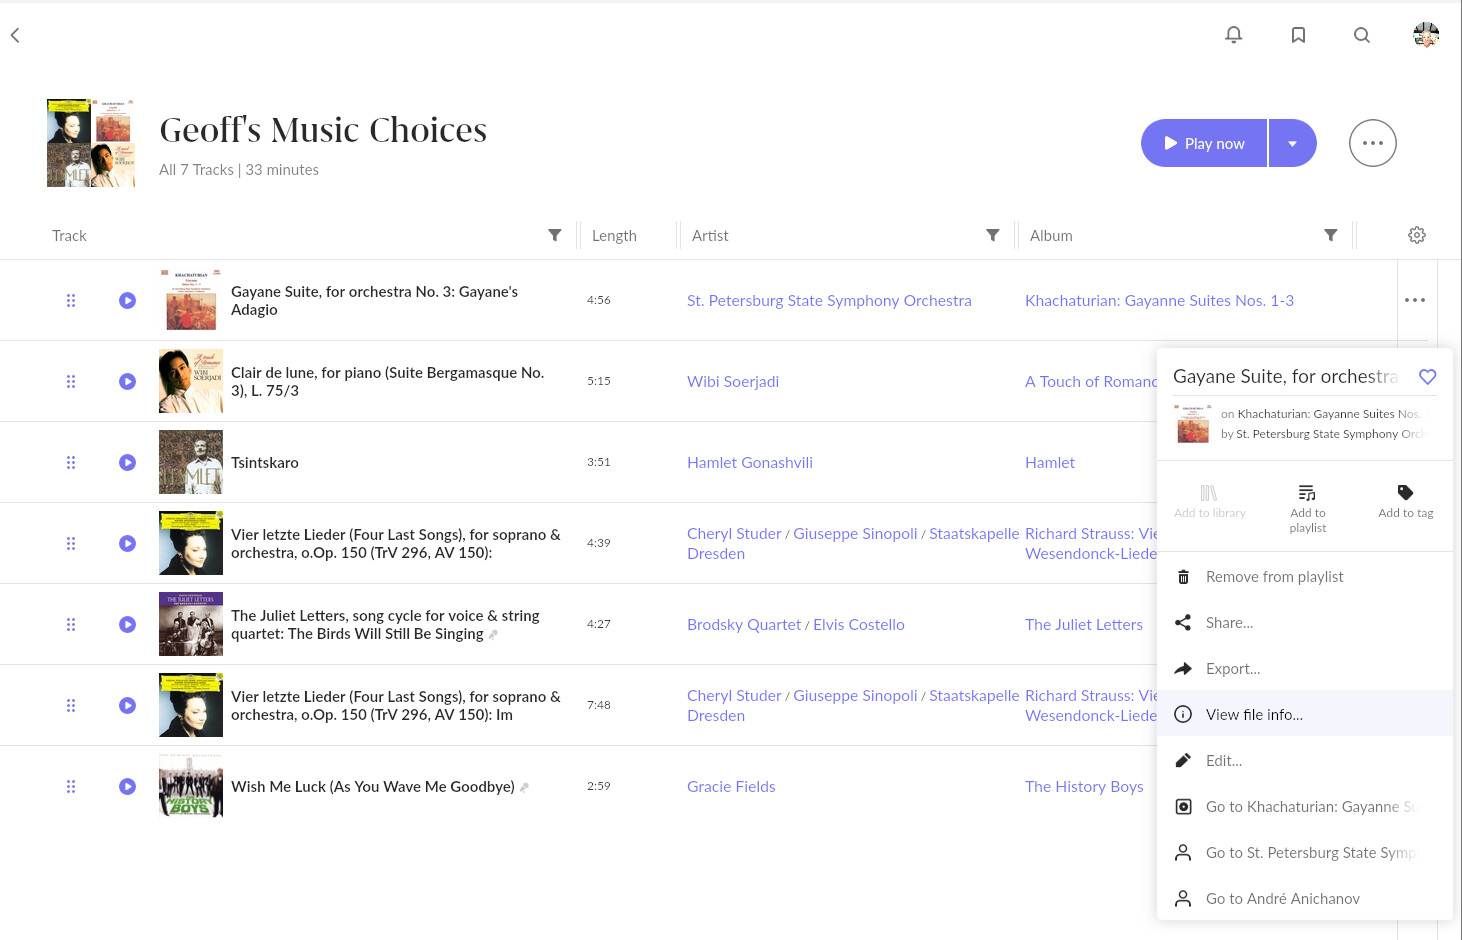Click the bookmark icon in the header

[1298, 35]
